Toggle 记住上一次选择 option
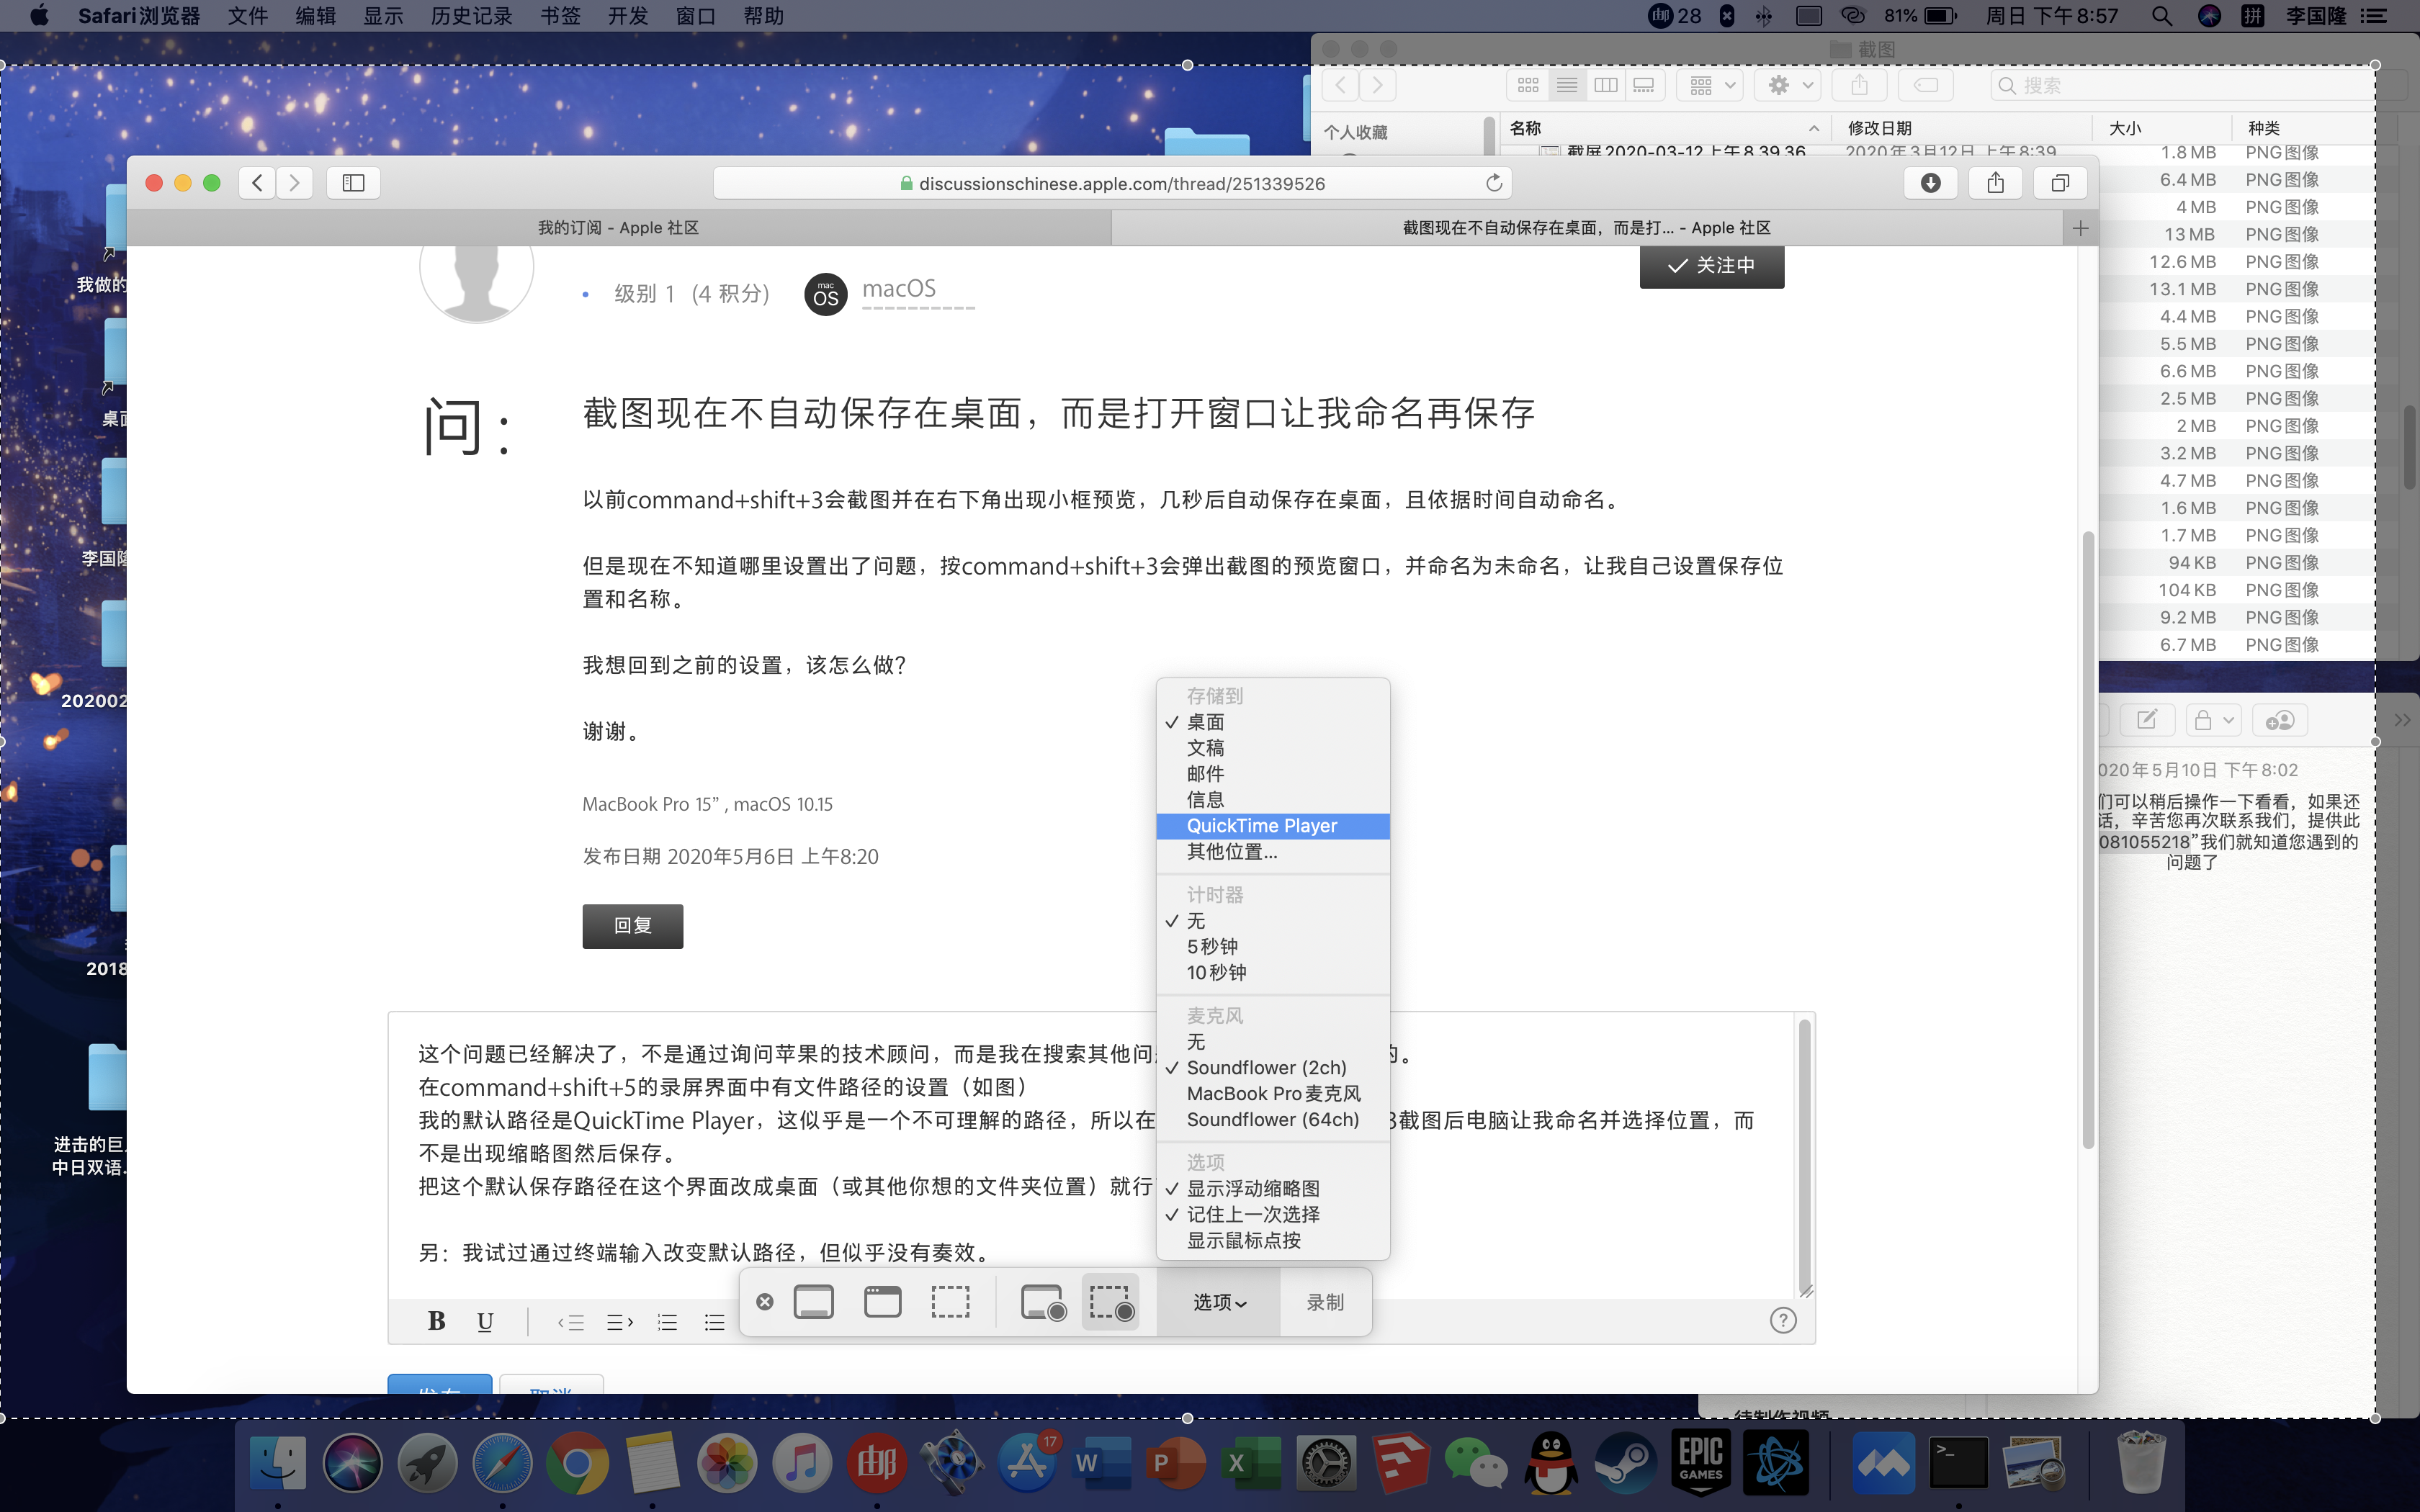 (x=1252, y=1214)
